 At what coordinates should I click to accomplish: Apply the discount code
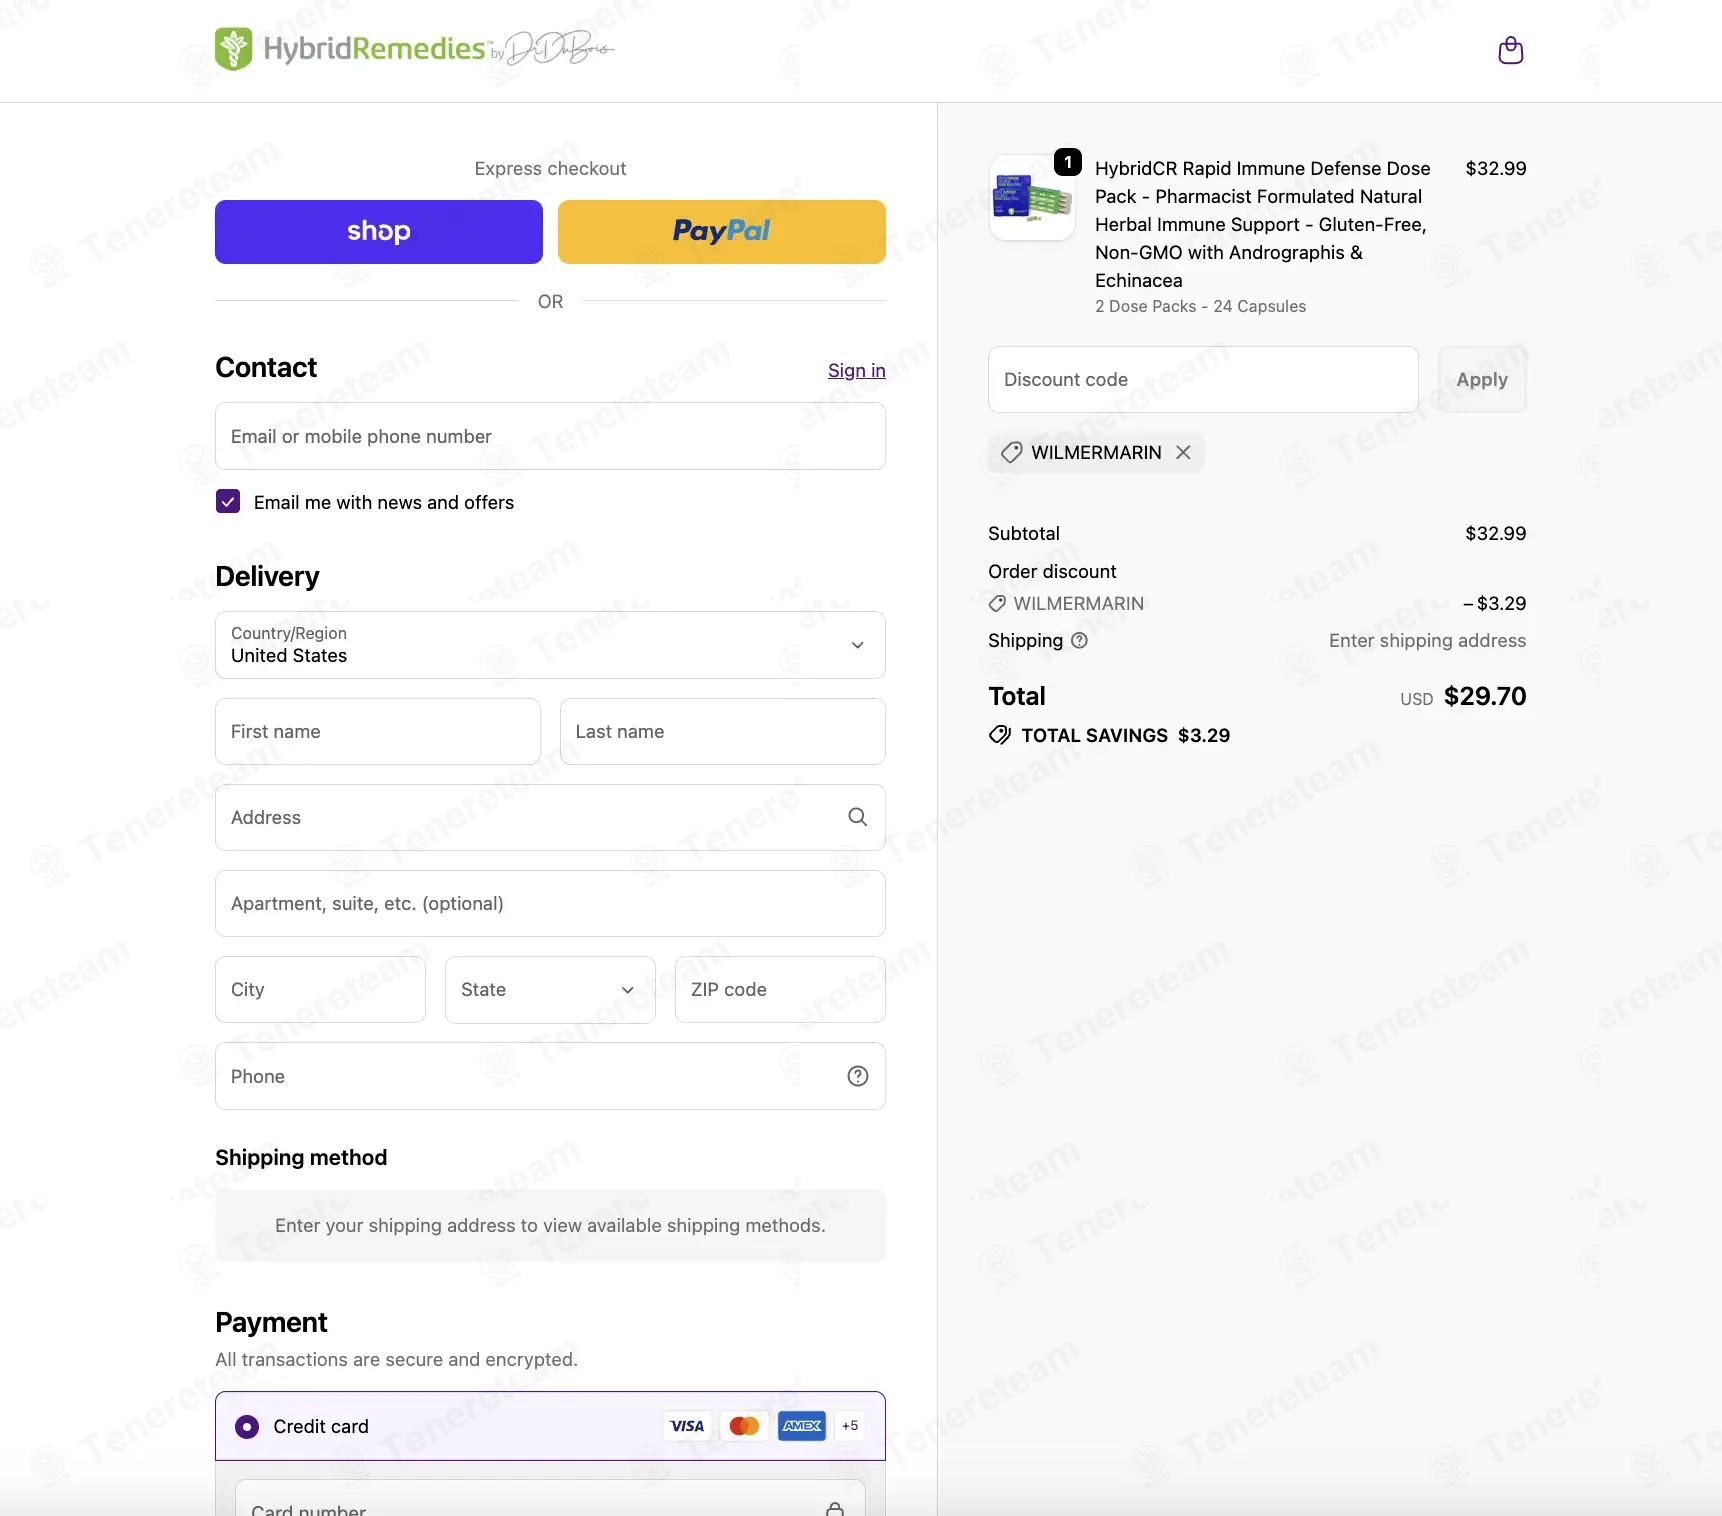[1482, 380]
